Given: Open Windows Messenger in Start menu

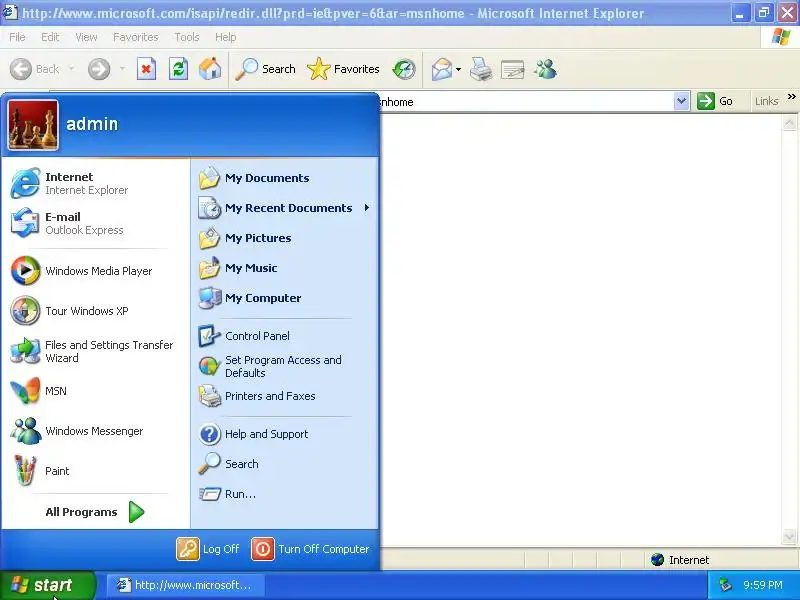Looking at the screenshot, I should (x=95, y=431).
